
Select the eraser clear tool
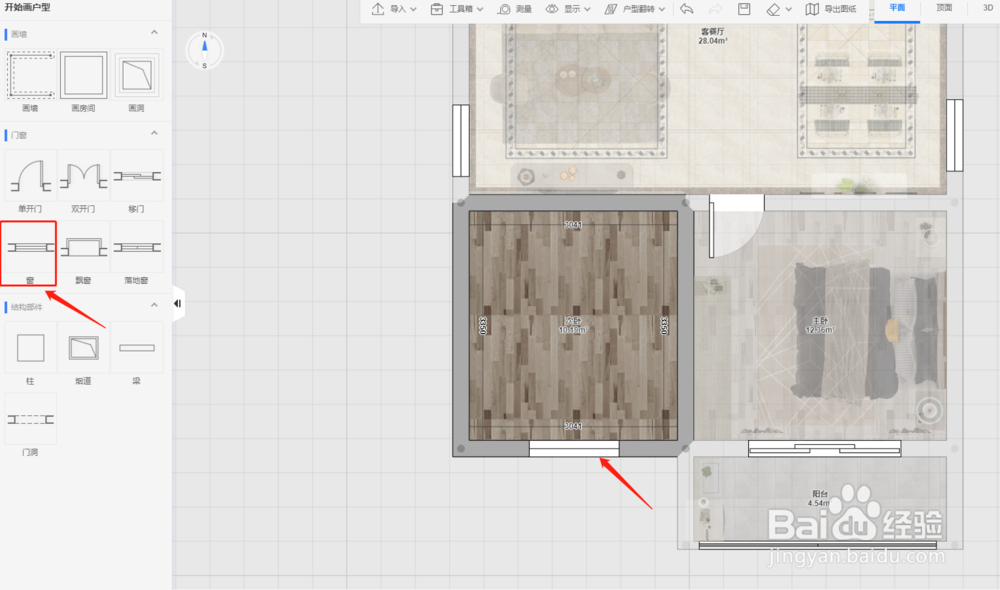(x=773, y=9)
